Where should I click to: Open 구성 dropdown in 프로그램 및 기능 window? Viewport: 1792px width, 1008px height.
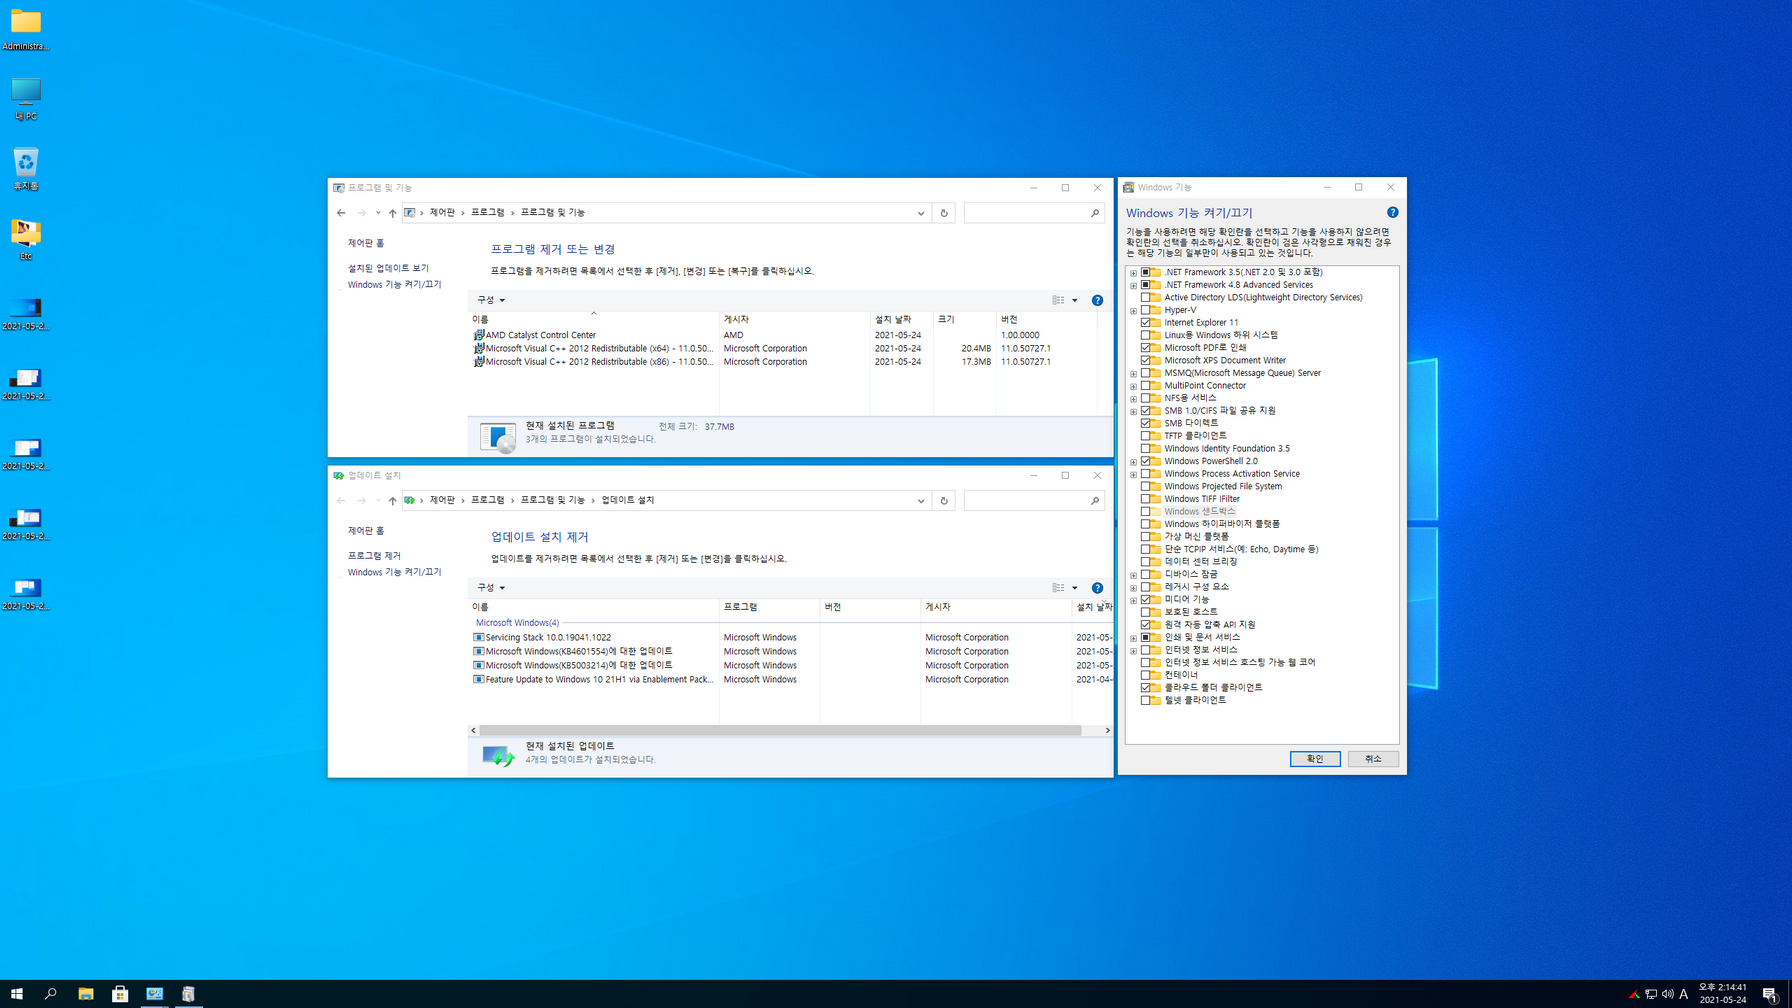coord(491,300)
